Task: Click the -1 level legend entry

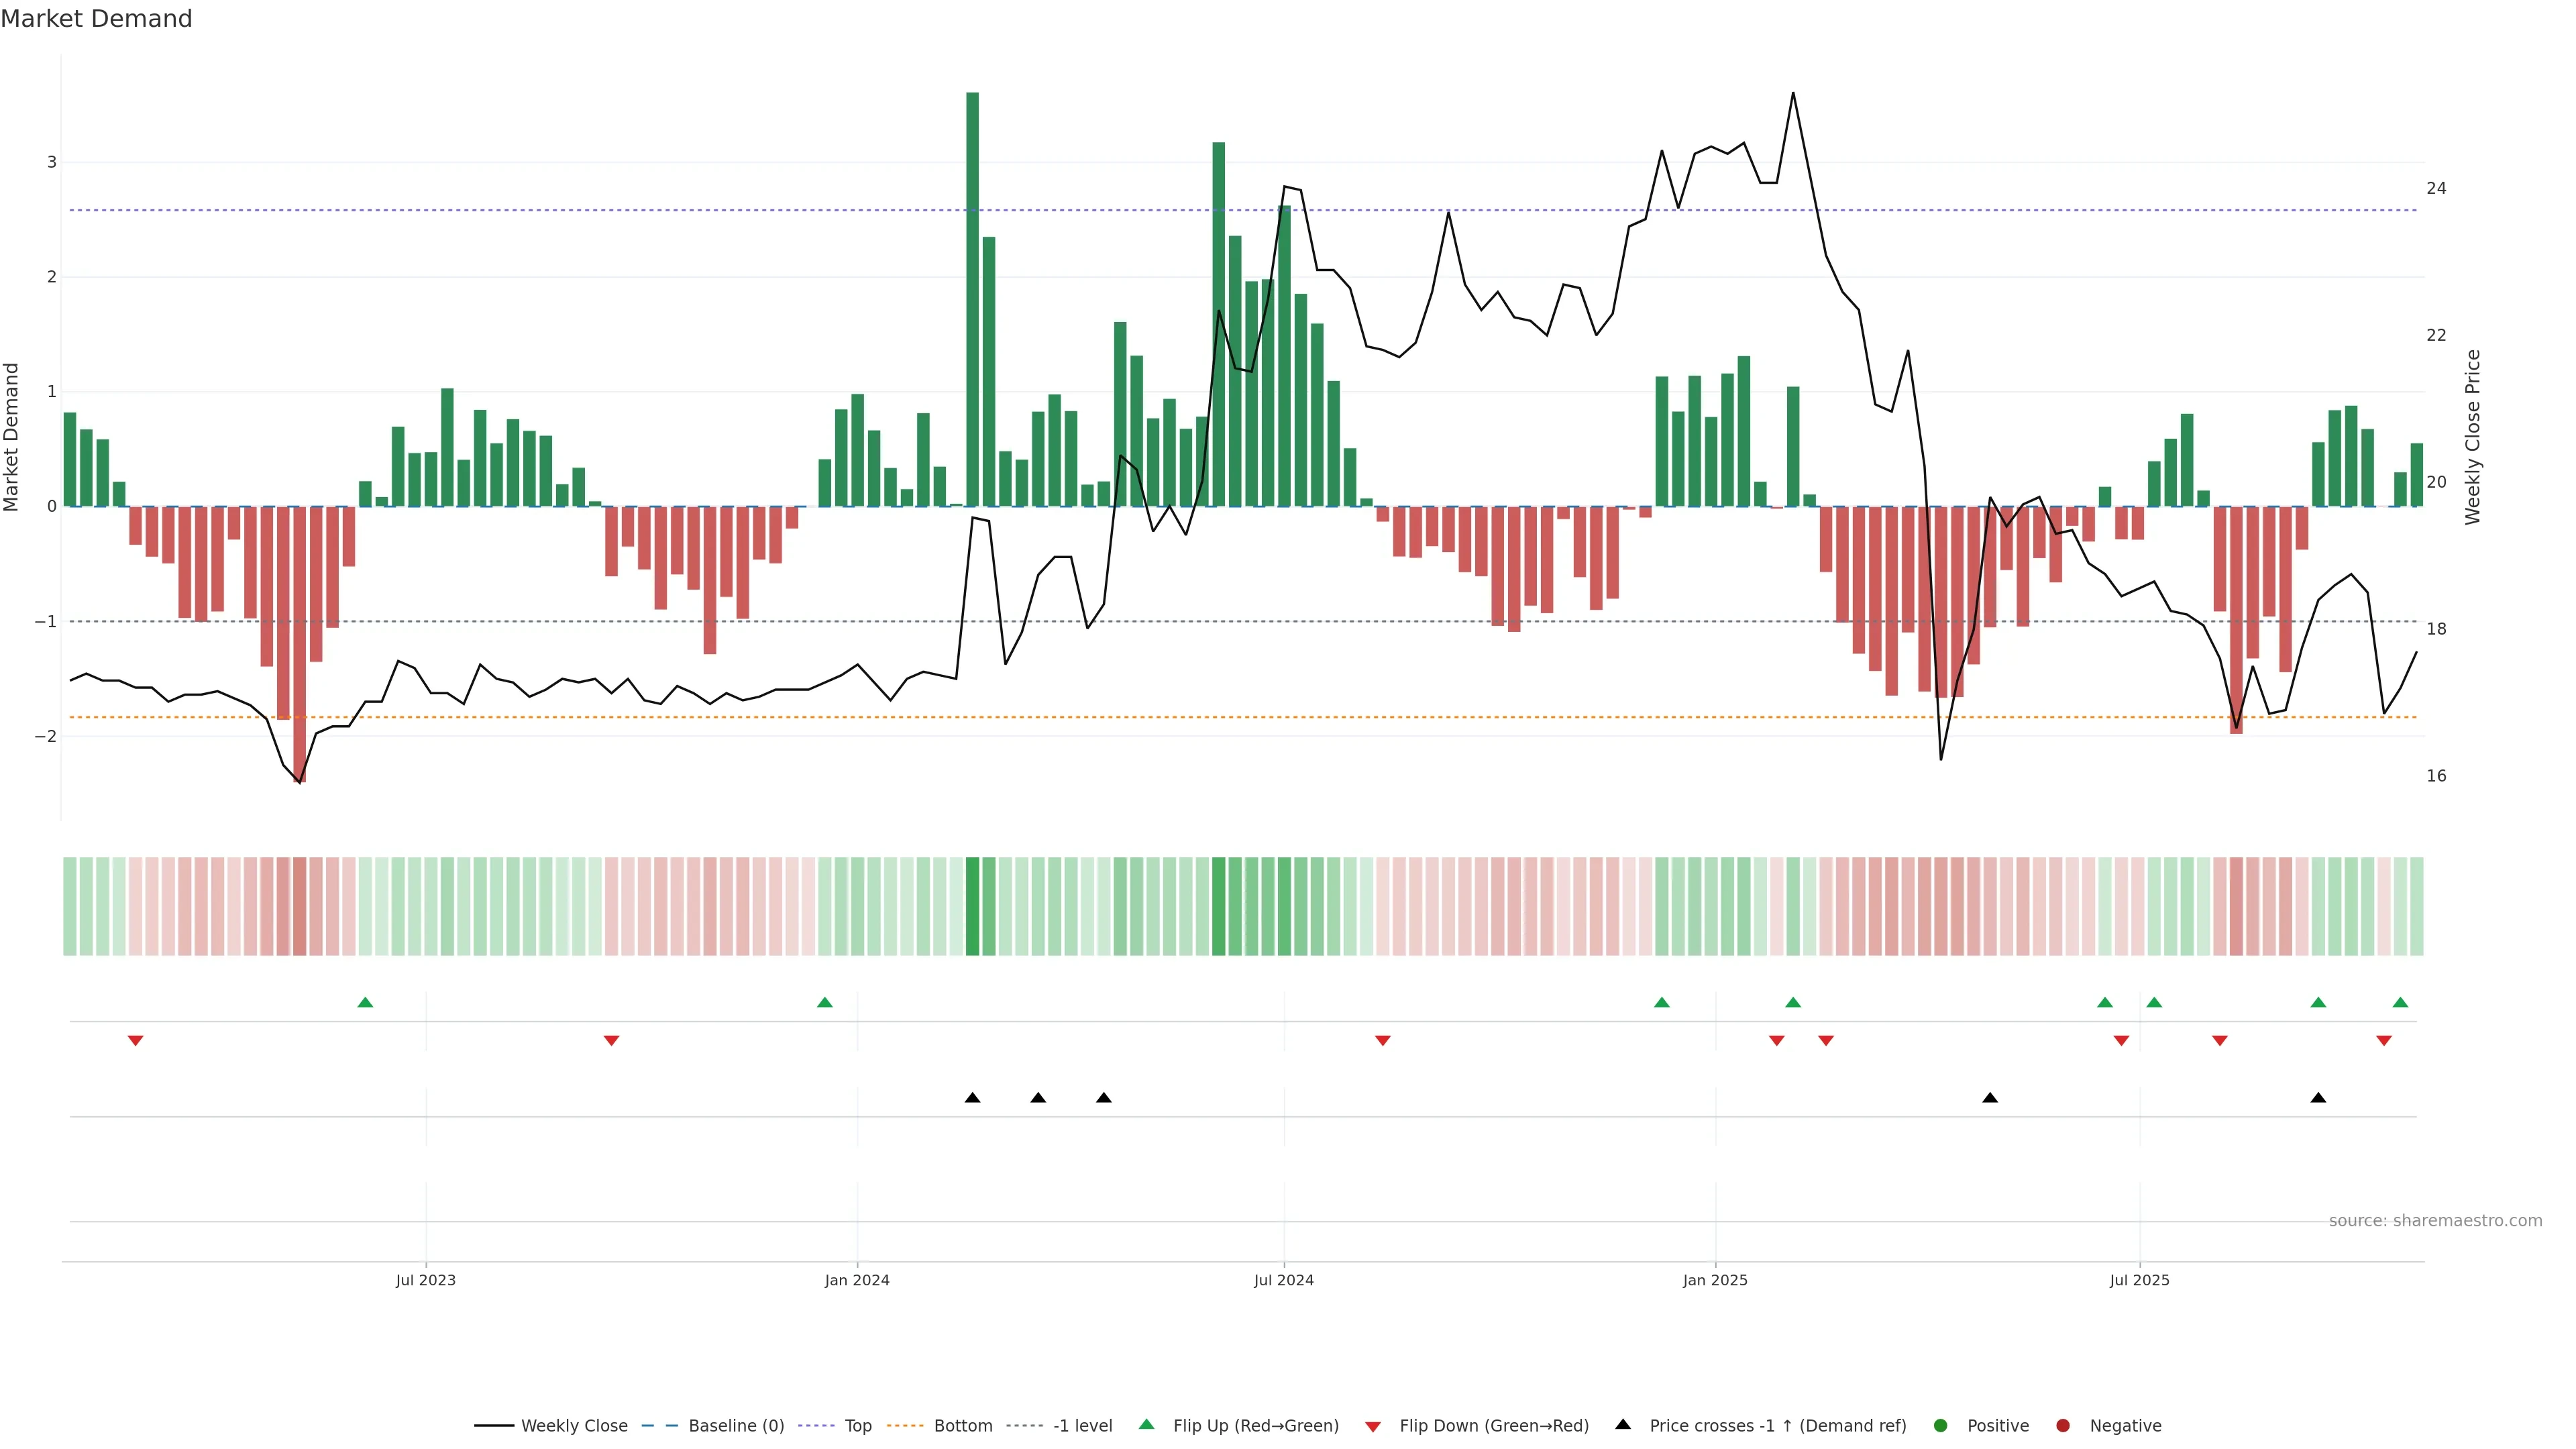Action: coord(1082,1426)
